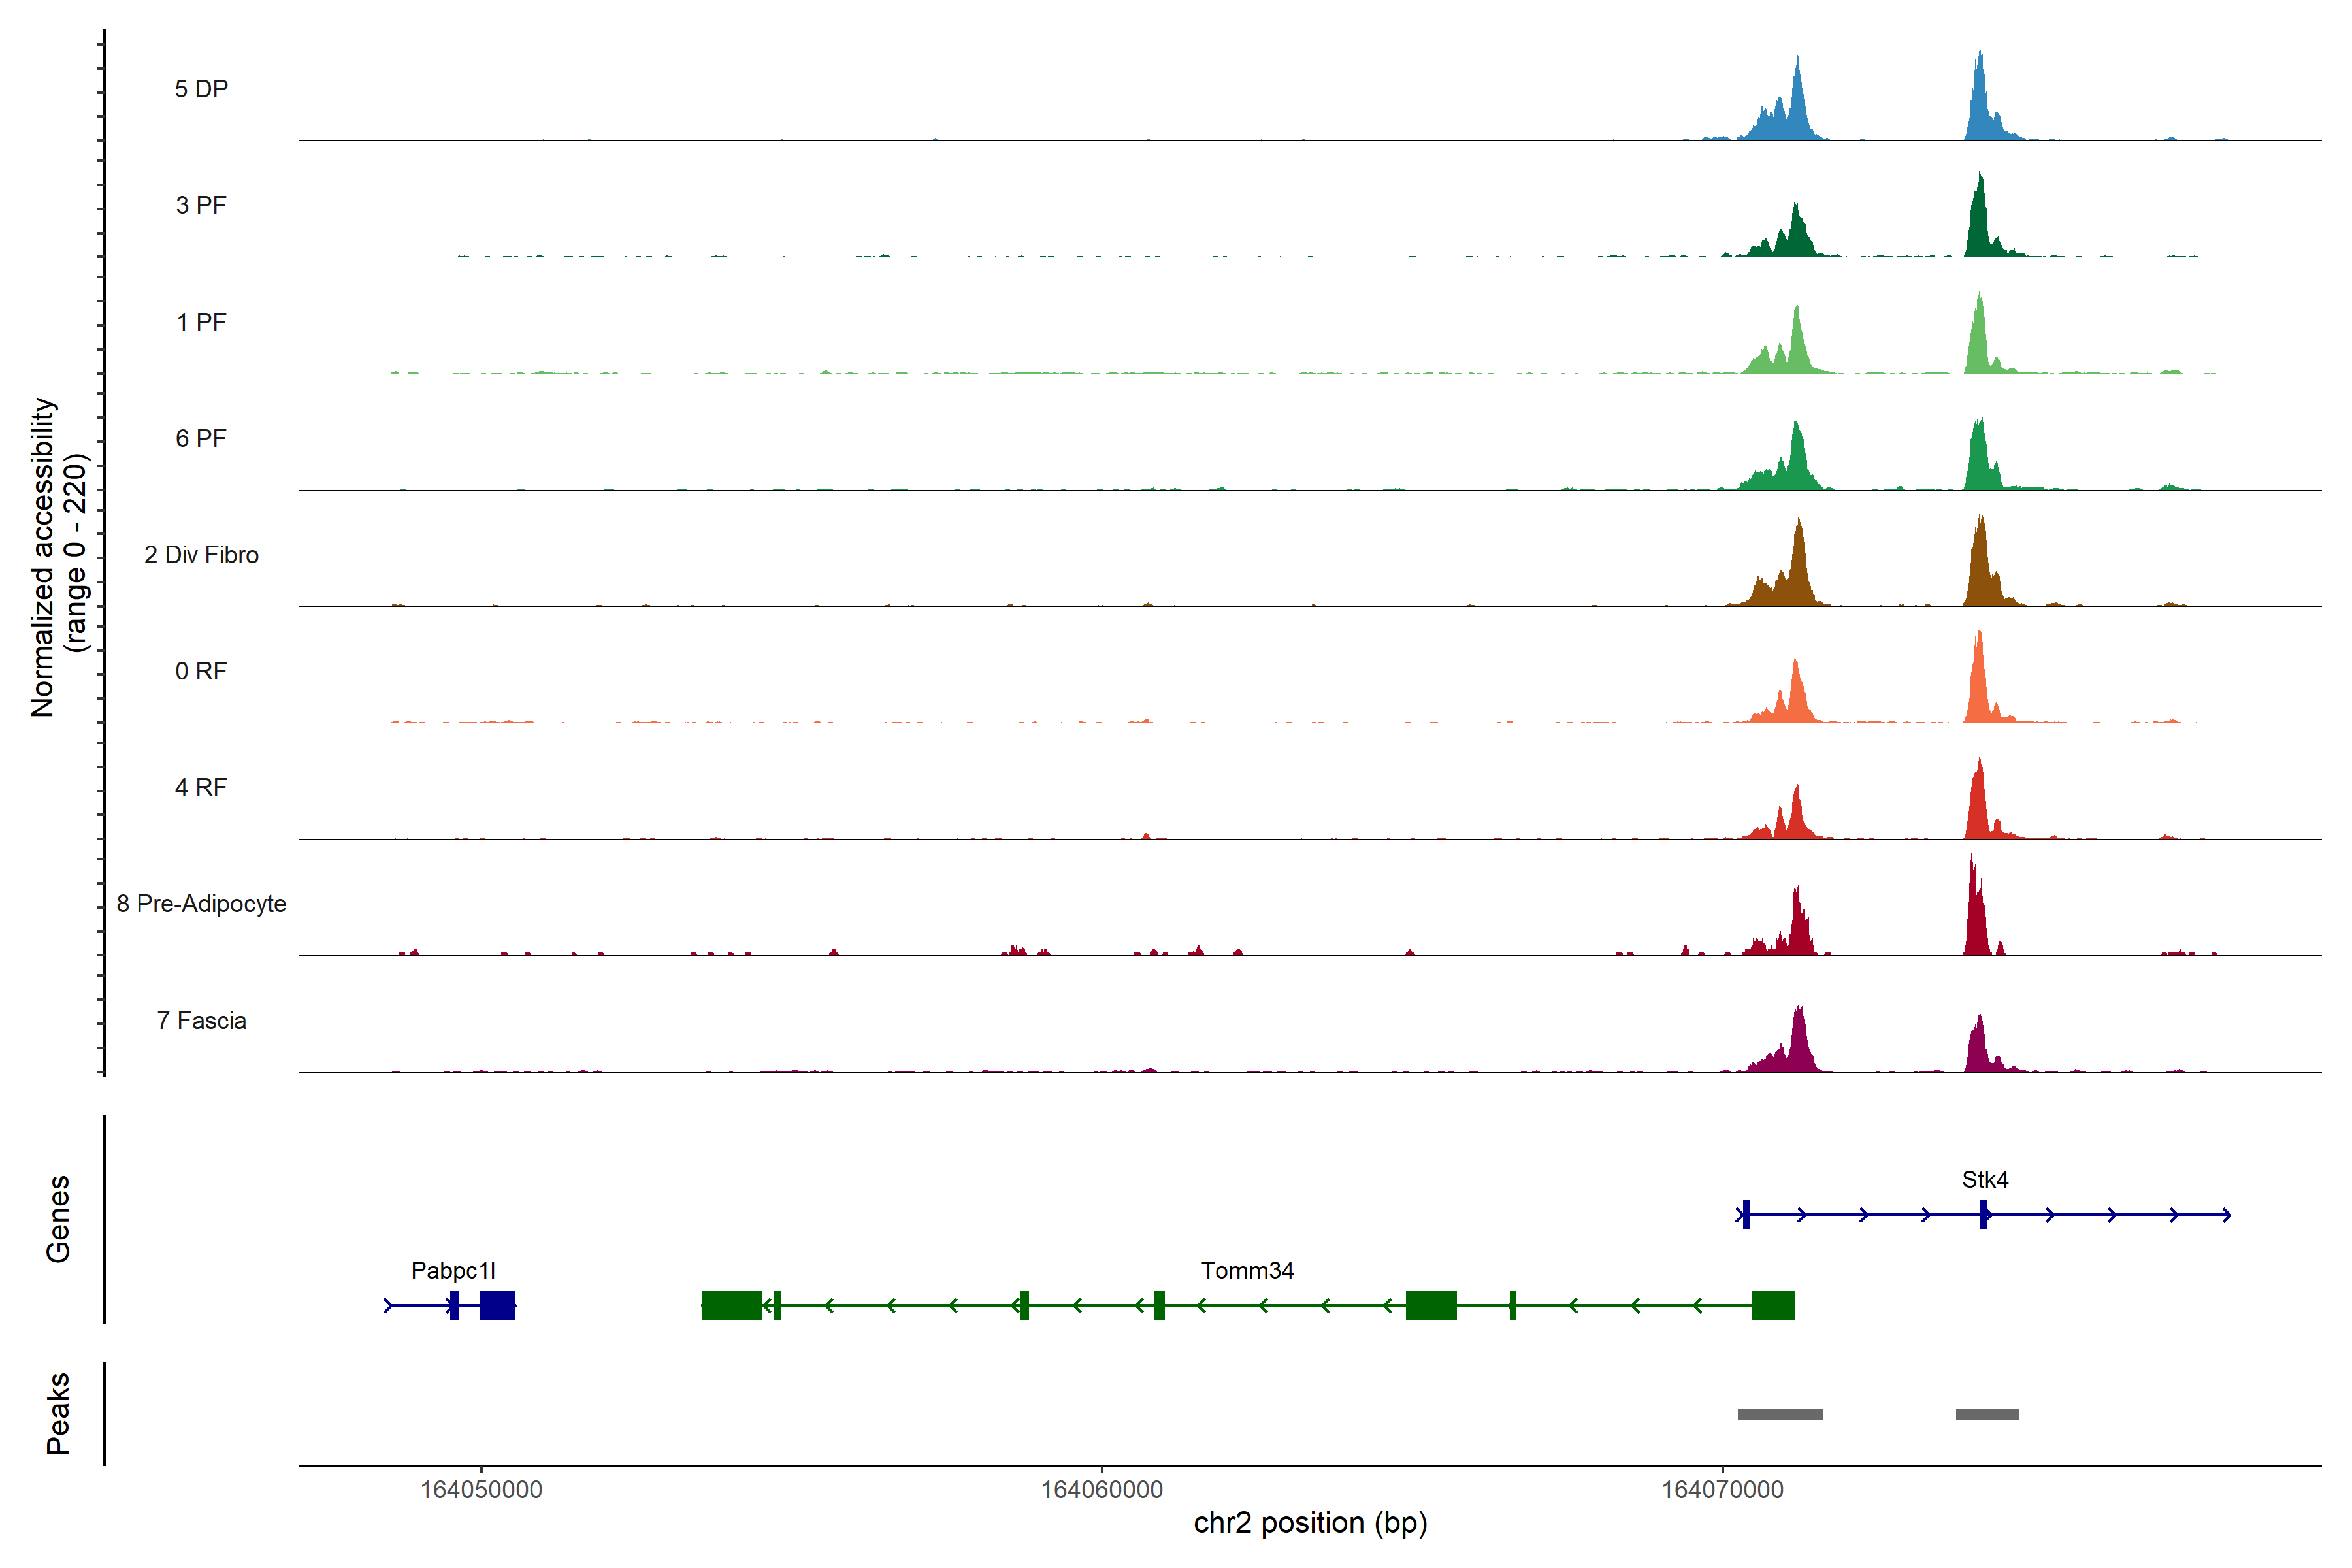2352x1568 pixels.
Task: Click the large blue Pabpc1l exon block
Action: coord(497,1305)
